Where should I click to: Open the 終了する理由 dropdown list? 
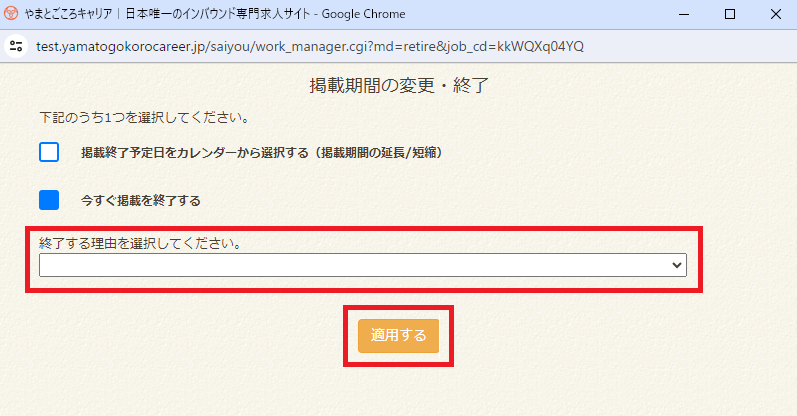click(362, 265)
